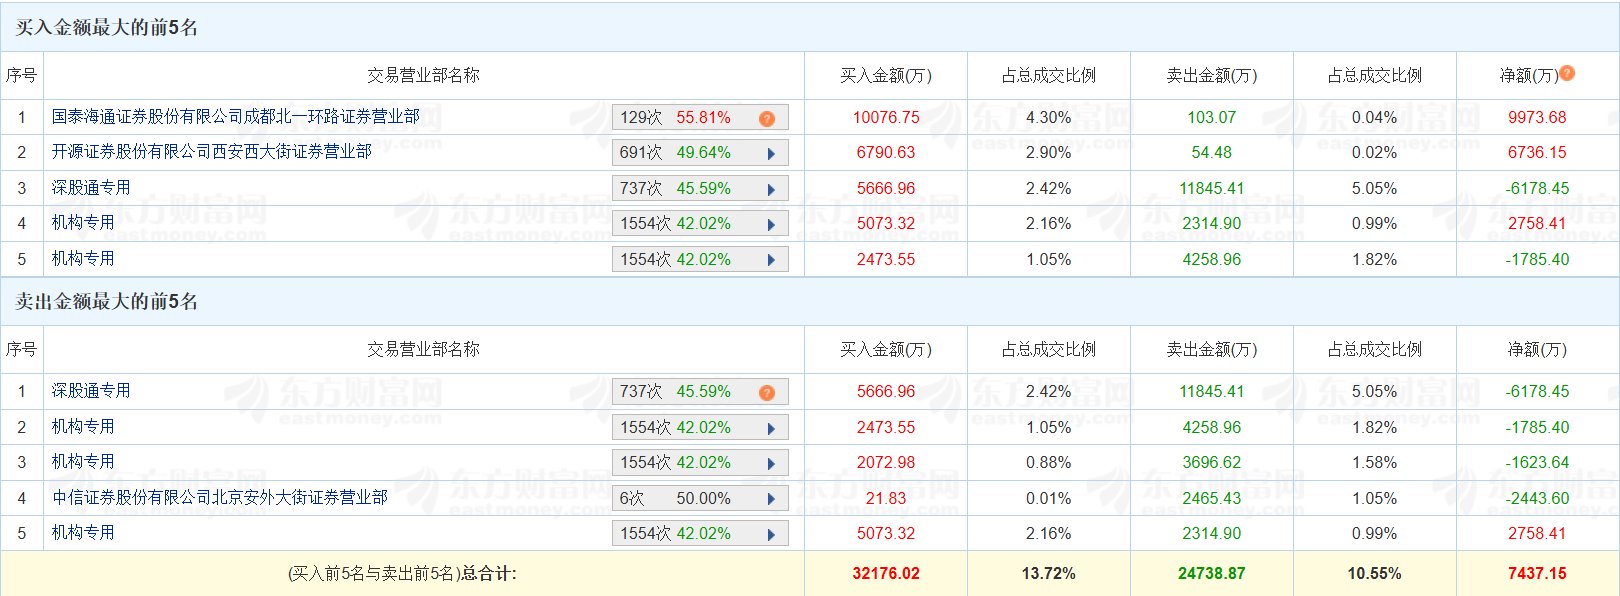The height and width of the screenshot is (596, 1620).
Task: Open the 深股通专用 link in the sell table
Action: 91,391
